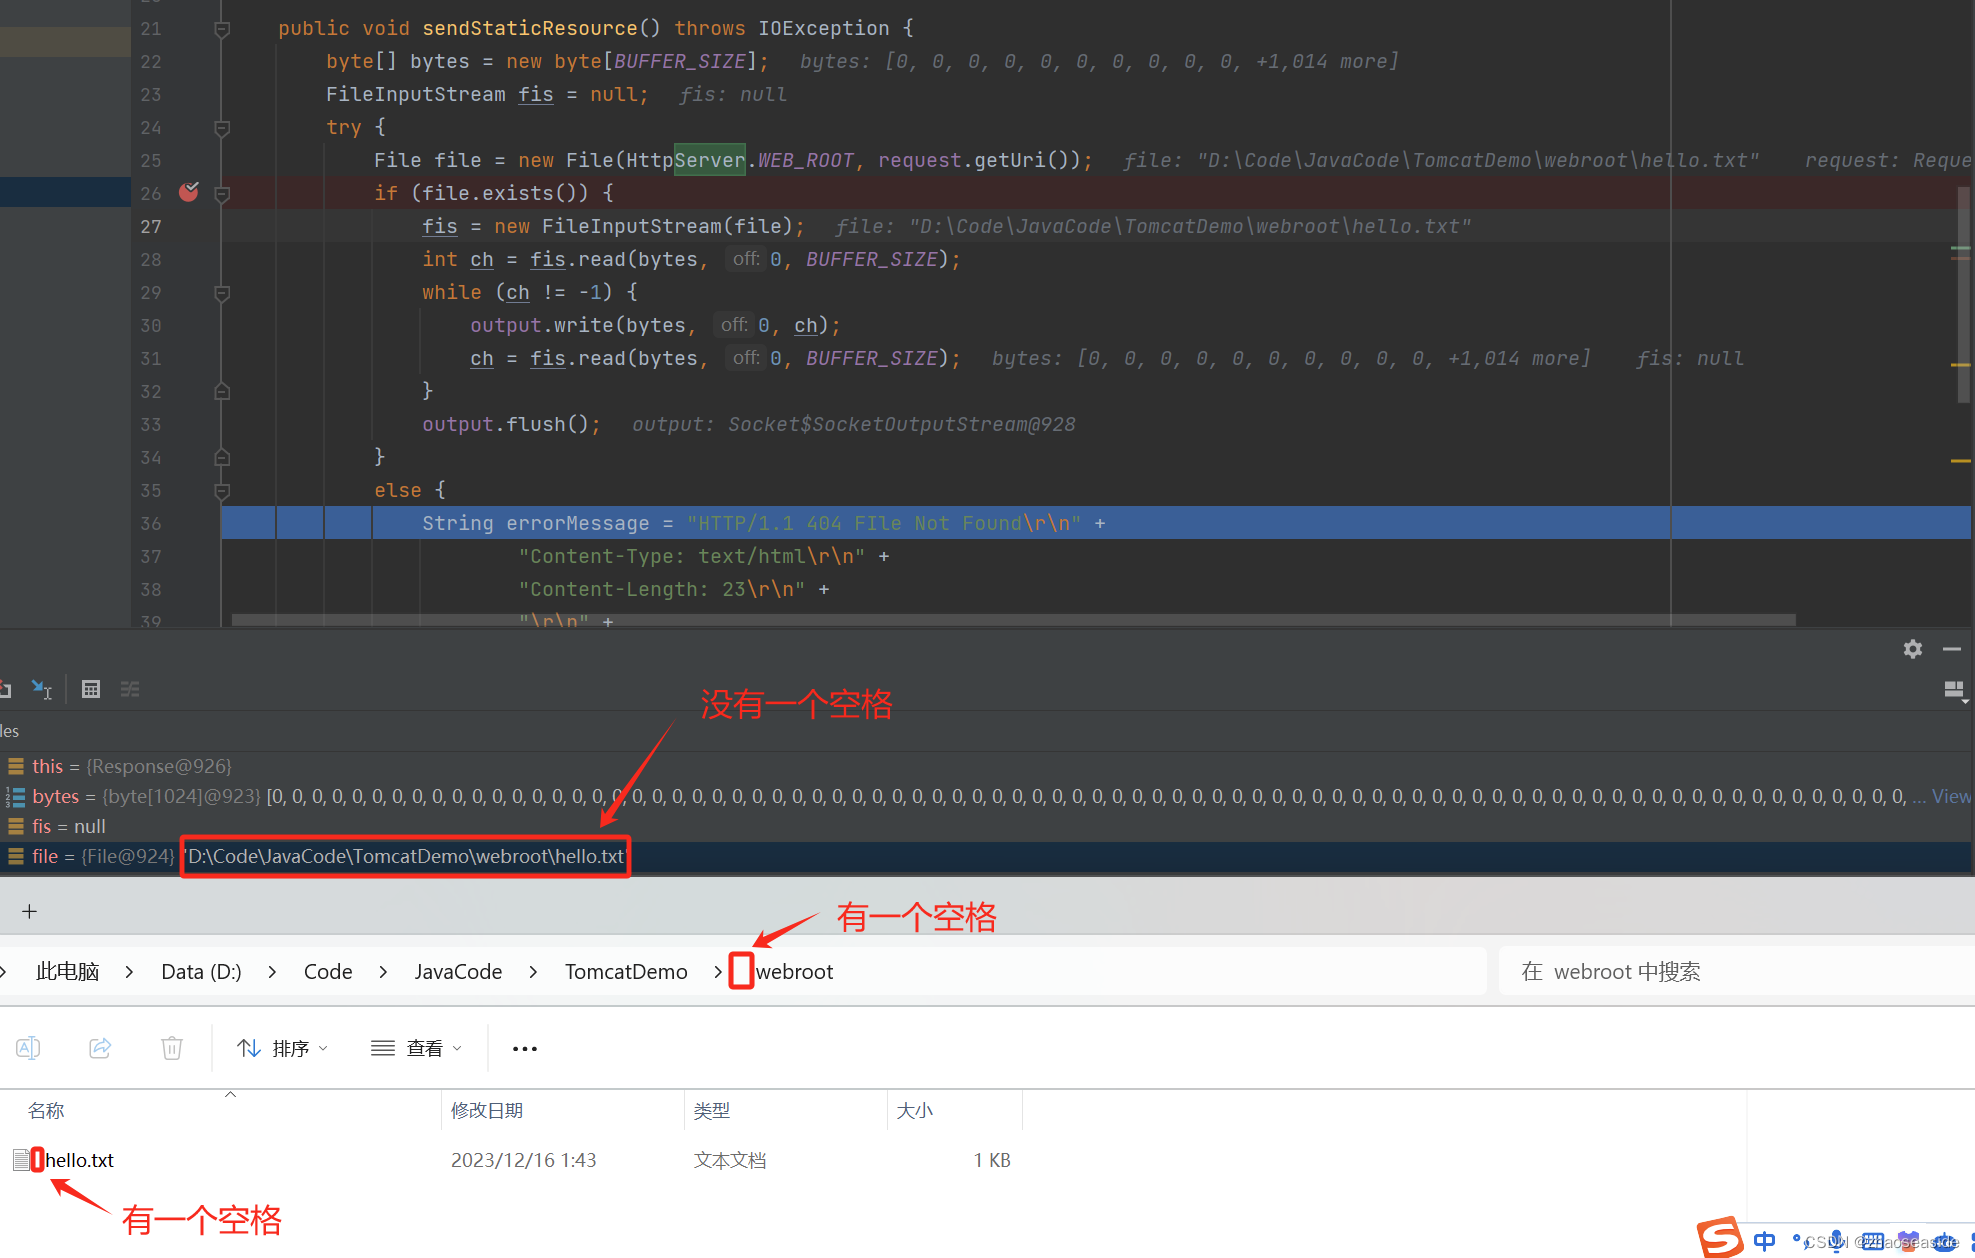
Task: Click the webroot breadcrumb segment
Action: pyautogui.click(x=794, y=971)
